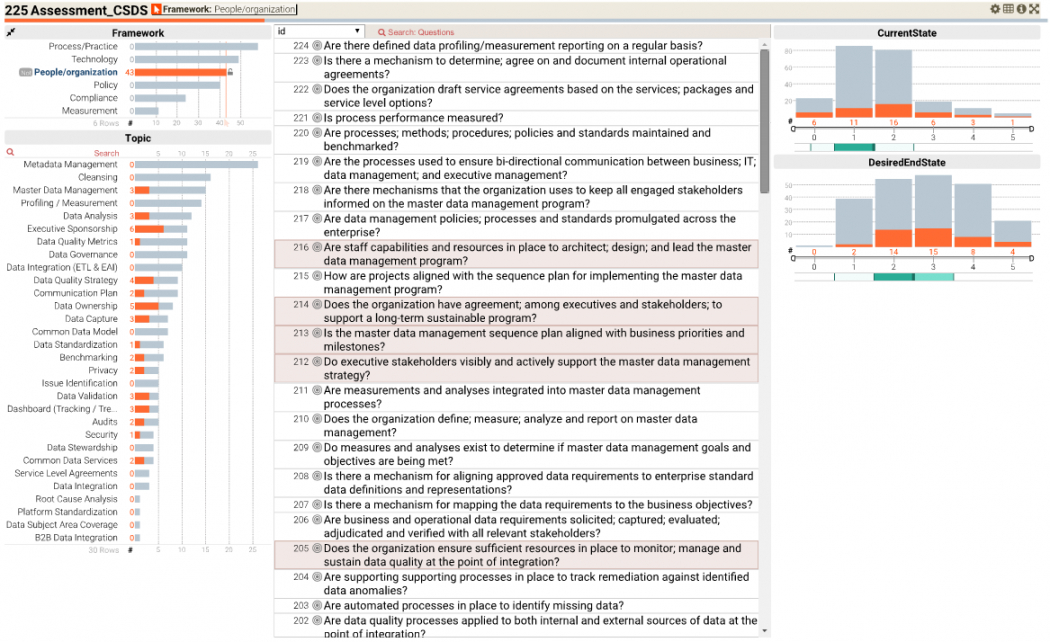The image size is (1050, 642).
Task: Open the settings gear icon
Action: pos(995,9)
